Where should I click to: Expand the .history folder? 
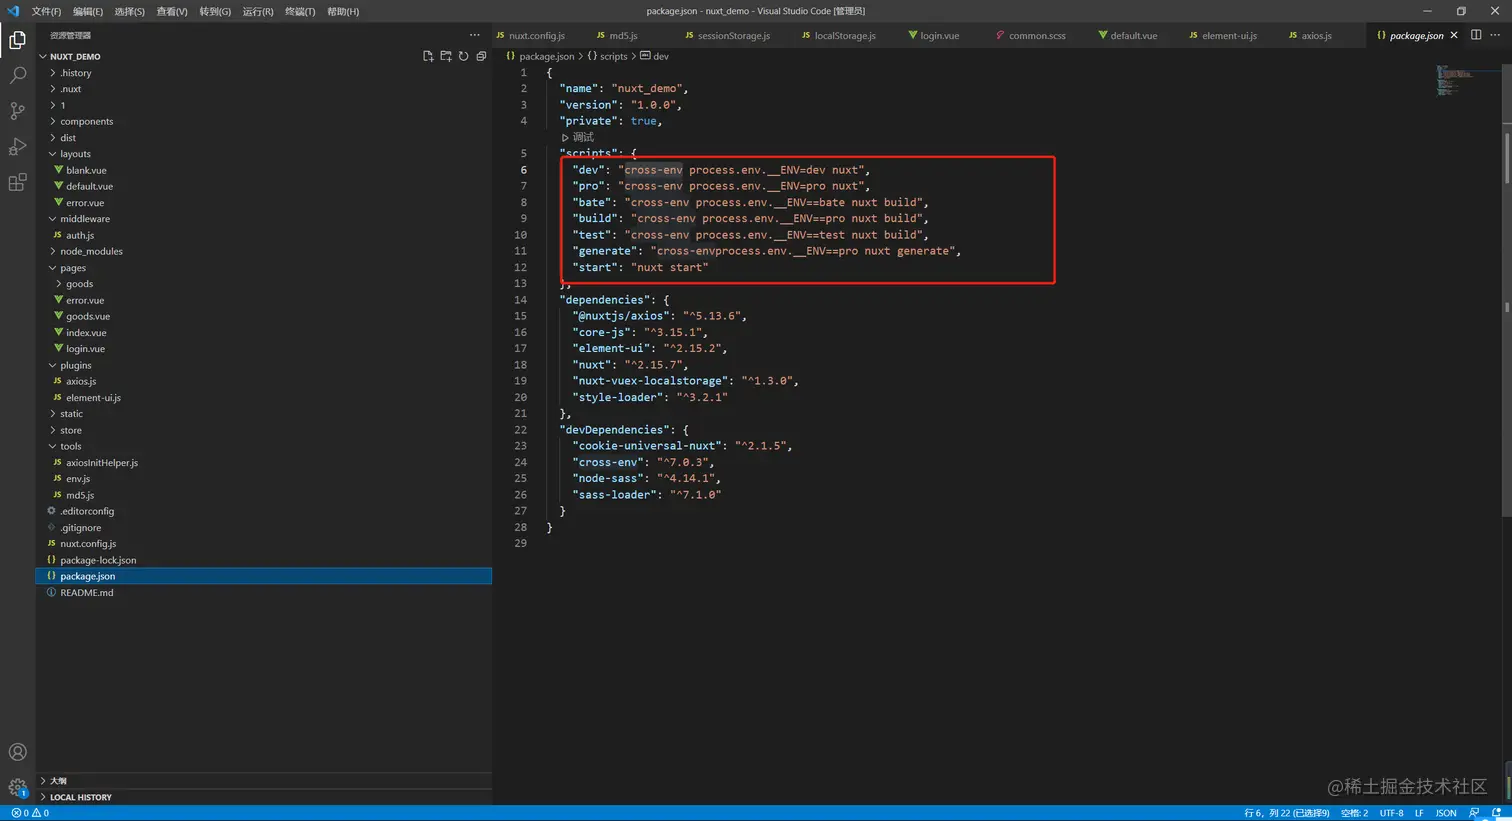tap(264, 73)
